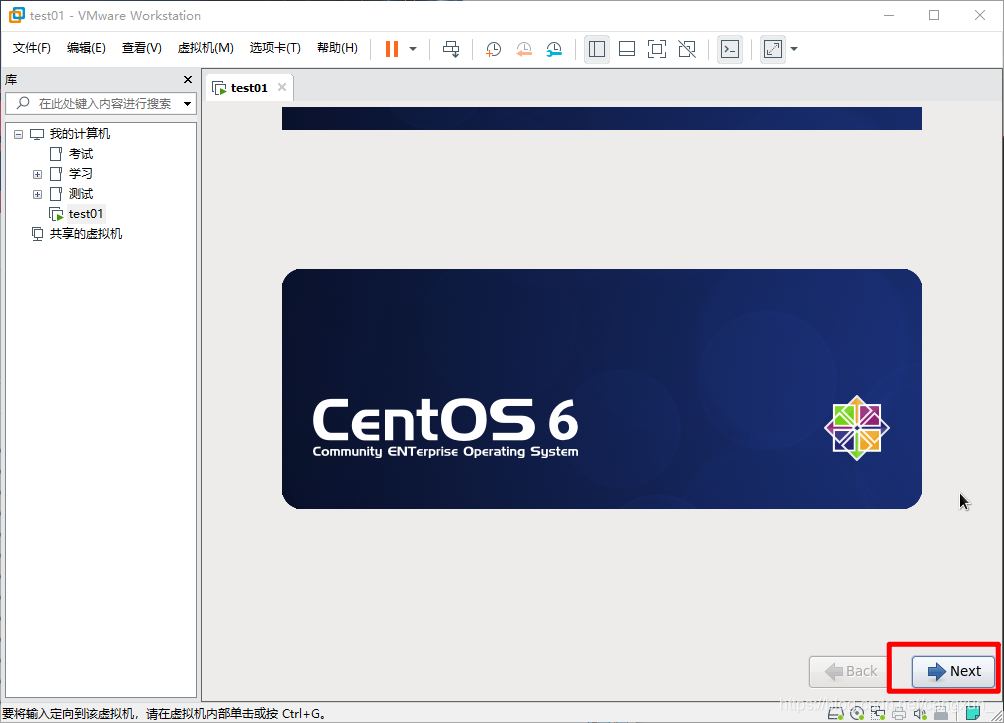Viewport: 1004px width, 723px height.
Task: Open the 查看(V) menu
Action: click(142, 48)
